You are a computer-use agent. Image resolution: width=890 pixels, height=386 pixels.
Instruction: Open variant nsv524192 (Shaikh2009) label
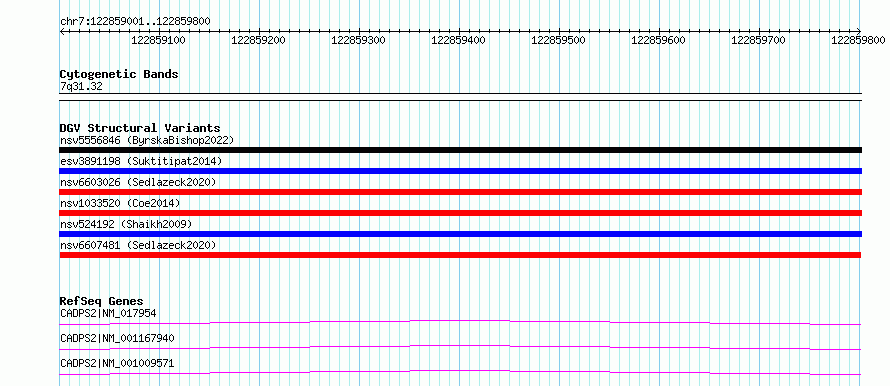(126, 224)
